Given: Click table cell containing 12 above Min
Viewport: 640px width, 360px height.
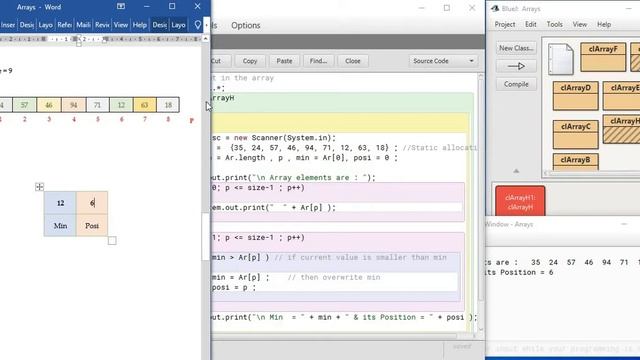Looking at the screenshot, I should pos(60,203).
